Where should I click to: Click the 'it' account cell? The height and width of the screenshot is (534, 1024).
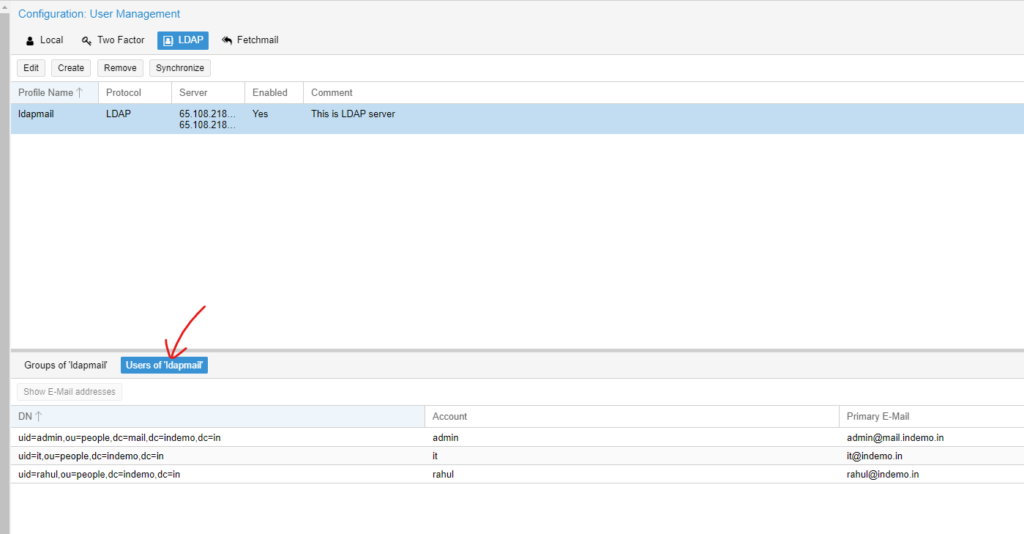pyautogui.click(x=632, y=456)
